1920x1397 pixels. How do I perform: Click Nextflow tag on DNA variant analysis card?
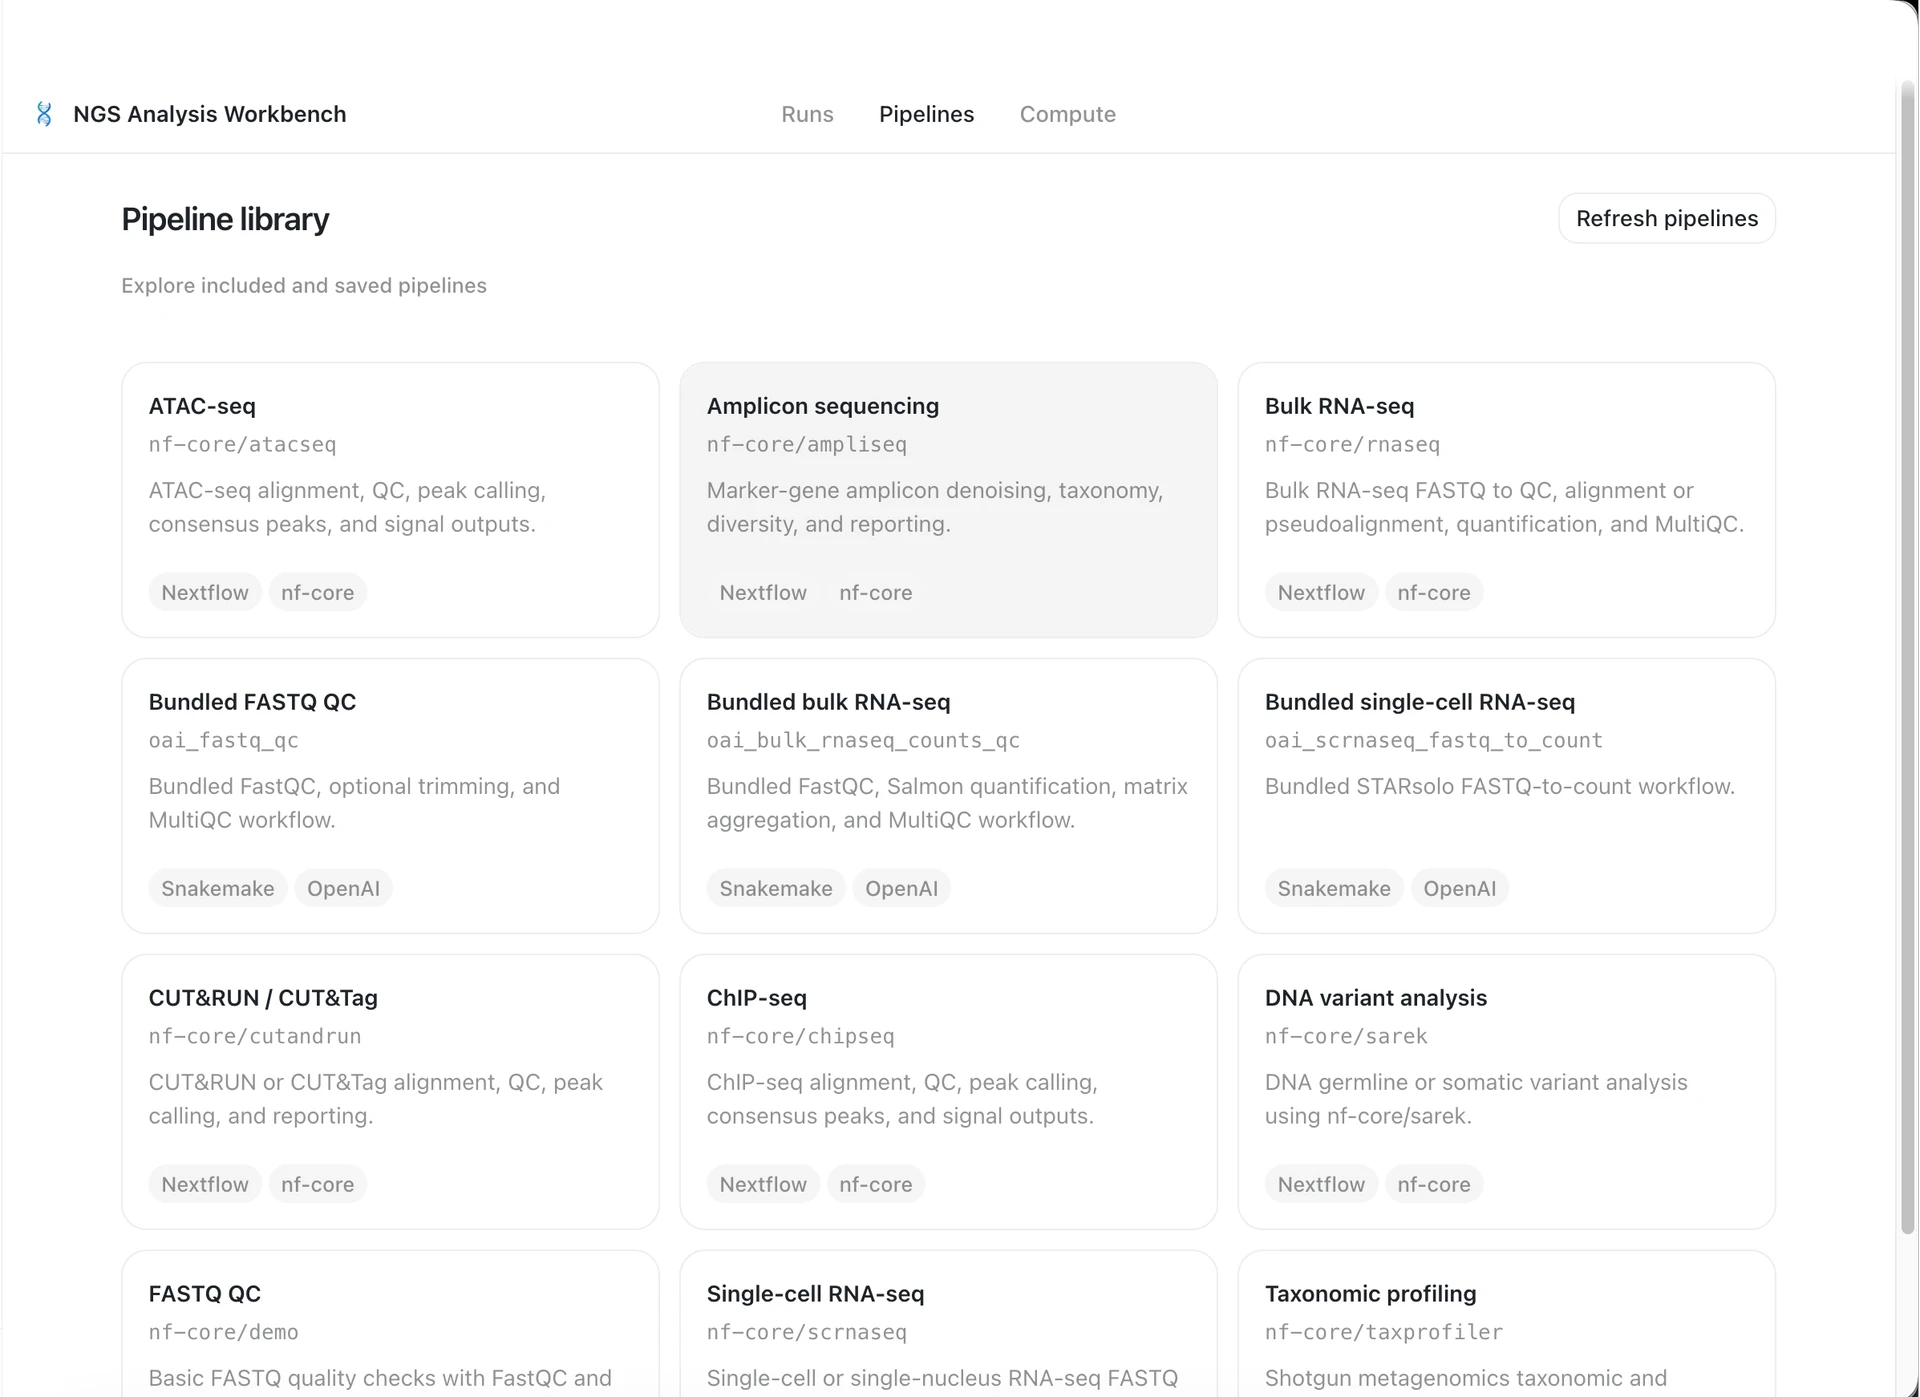tap(1321, 1184)
